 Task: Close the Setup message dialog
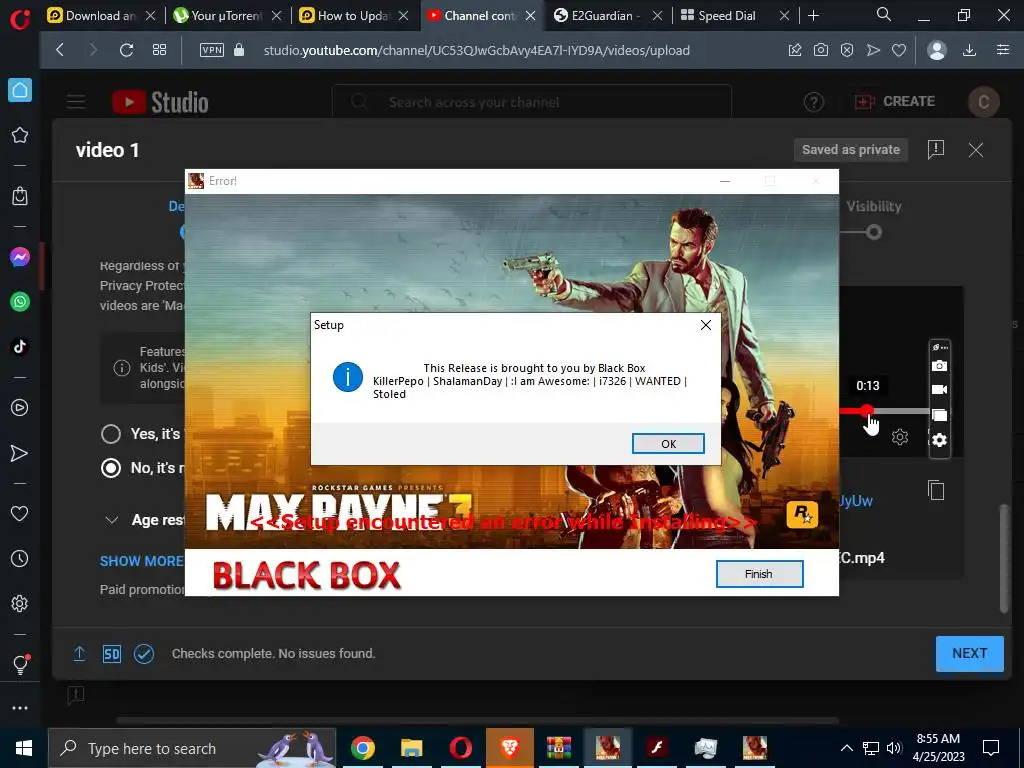[x=706, y=325]
